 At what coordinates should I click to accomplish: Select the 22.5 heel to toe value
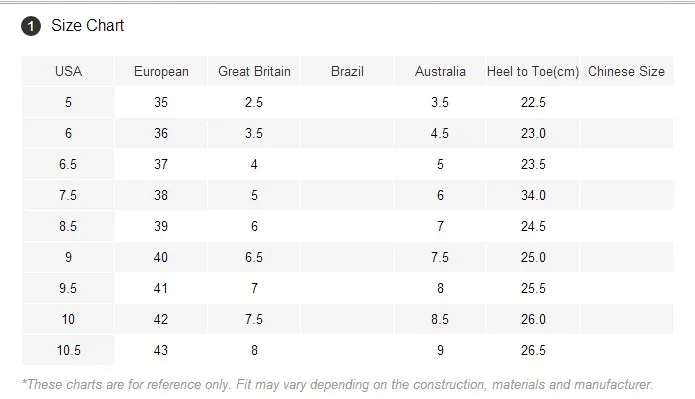coord(533,102)
